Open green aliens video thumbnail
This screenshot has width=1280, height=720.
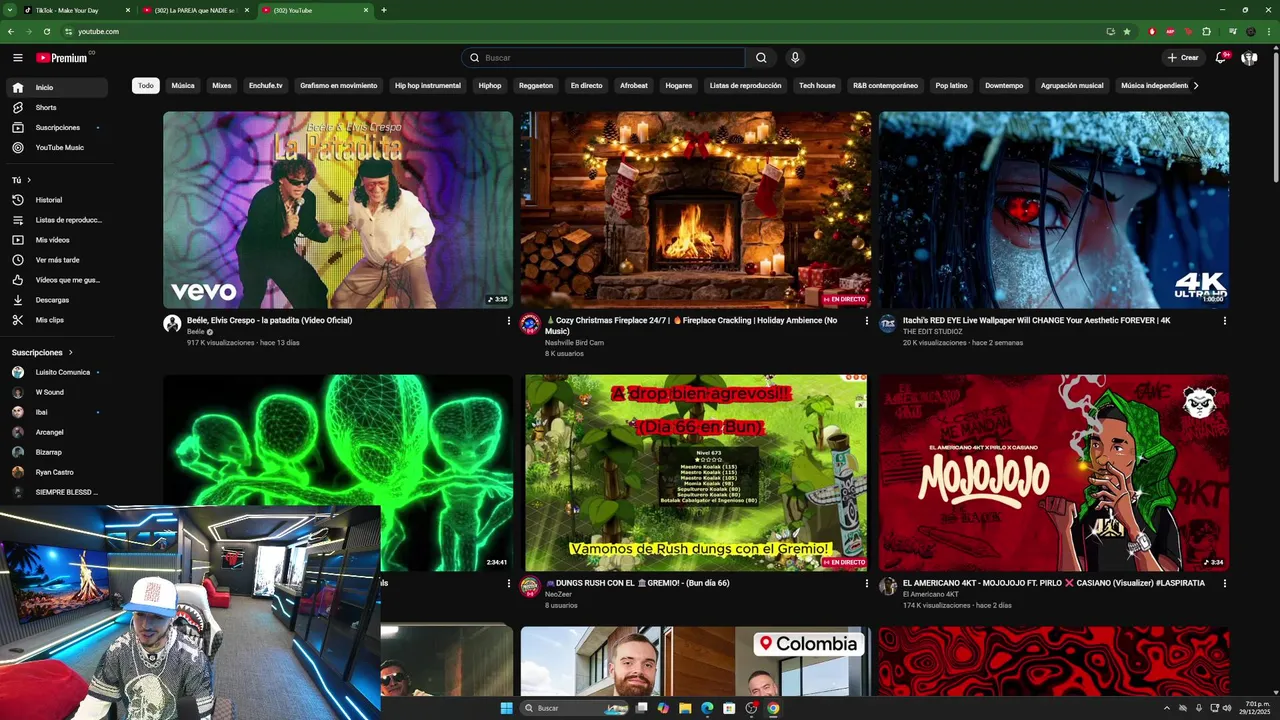(338, 440)
